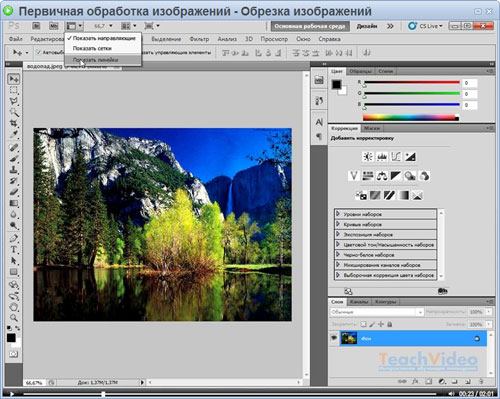The height and width of the screenshot is (399, 500).
Task: Click the Brightness/Contrast adjustment icon
Action: [x=367, y=156]
